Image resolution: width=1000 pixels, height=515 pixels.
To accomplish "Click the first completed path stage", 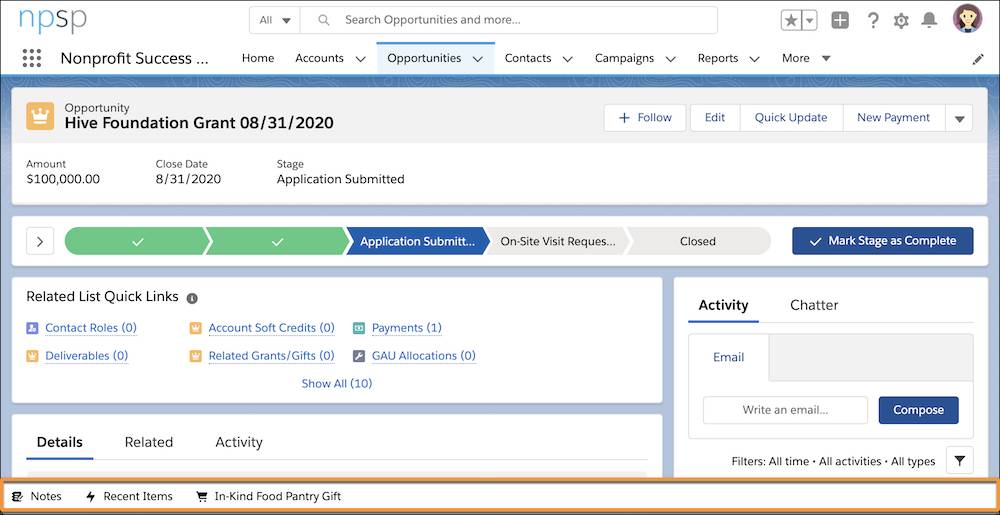I will click(x=137, y=242).
